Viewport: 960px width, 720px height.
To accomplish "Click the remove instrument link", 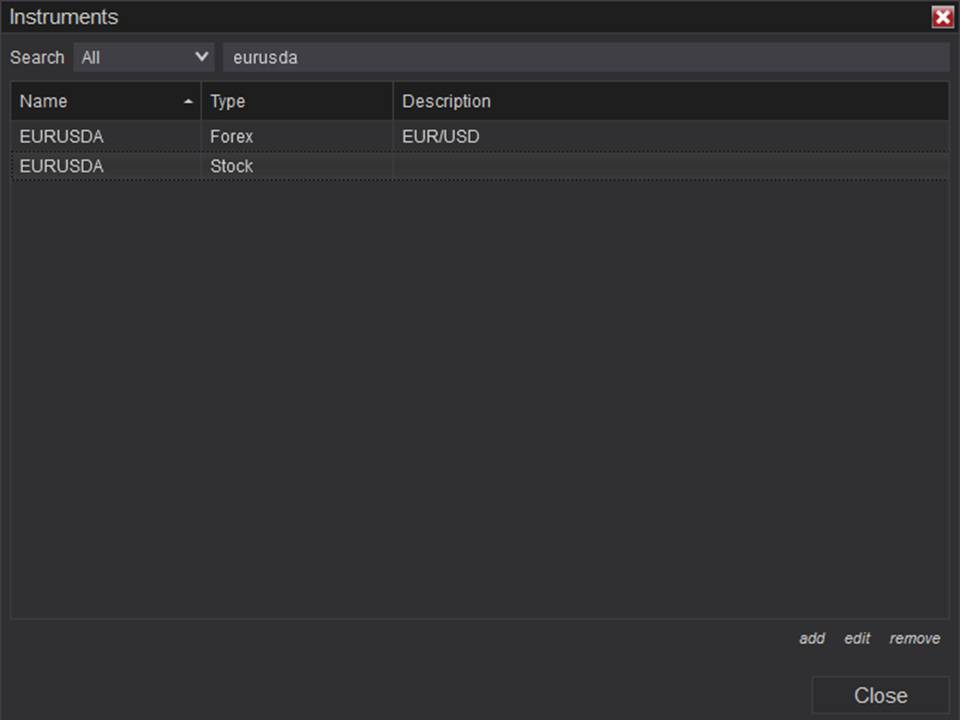I will click(915, 639).
